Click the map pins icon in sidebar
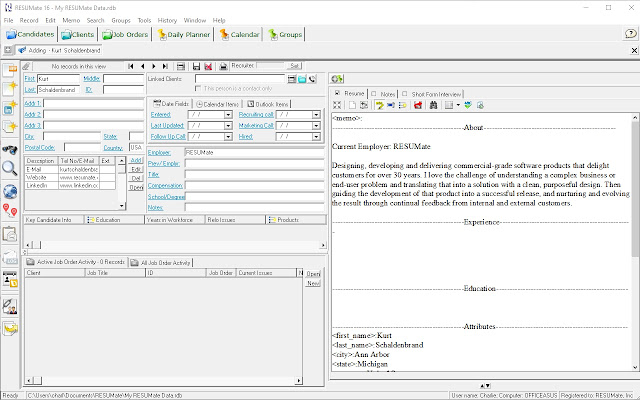640x400 pixels. [10, 211]
